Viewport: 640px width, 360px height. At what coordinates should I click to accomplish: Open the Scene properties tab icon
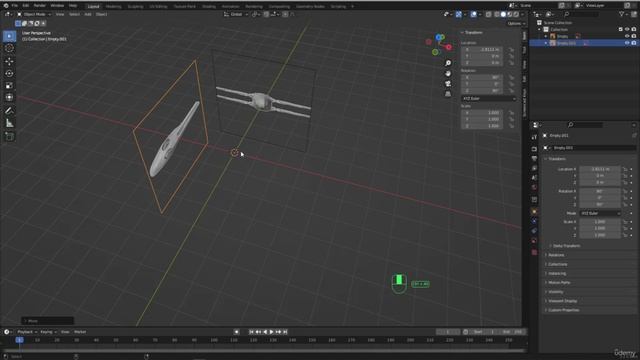[534, 178]
